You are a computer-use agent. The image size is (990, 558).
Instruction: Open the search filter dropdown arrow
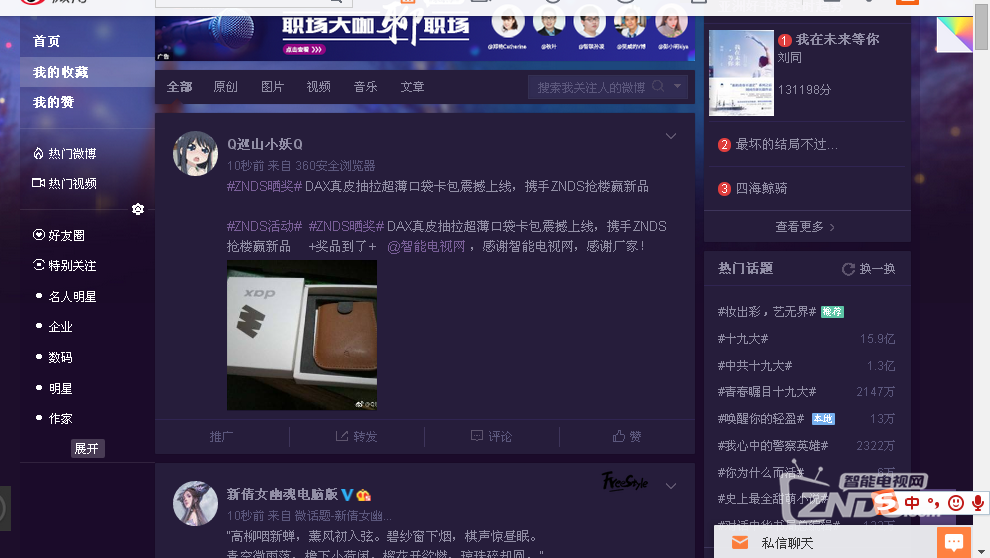(679, 87)
